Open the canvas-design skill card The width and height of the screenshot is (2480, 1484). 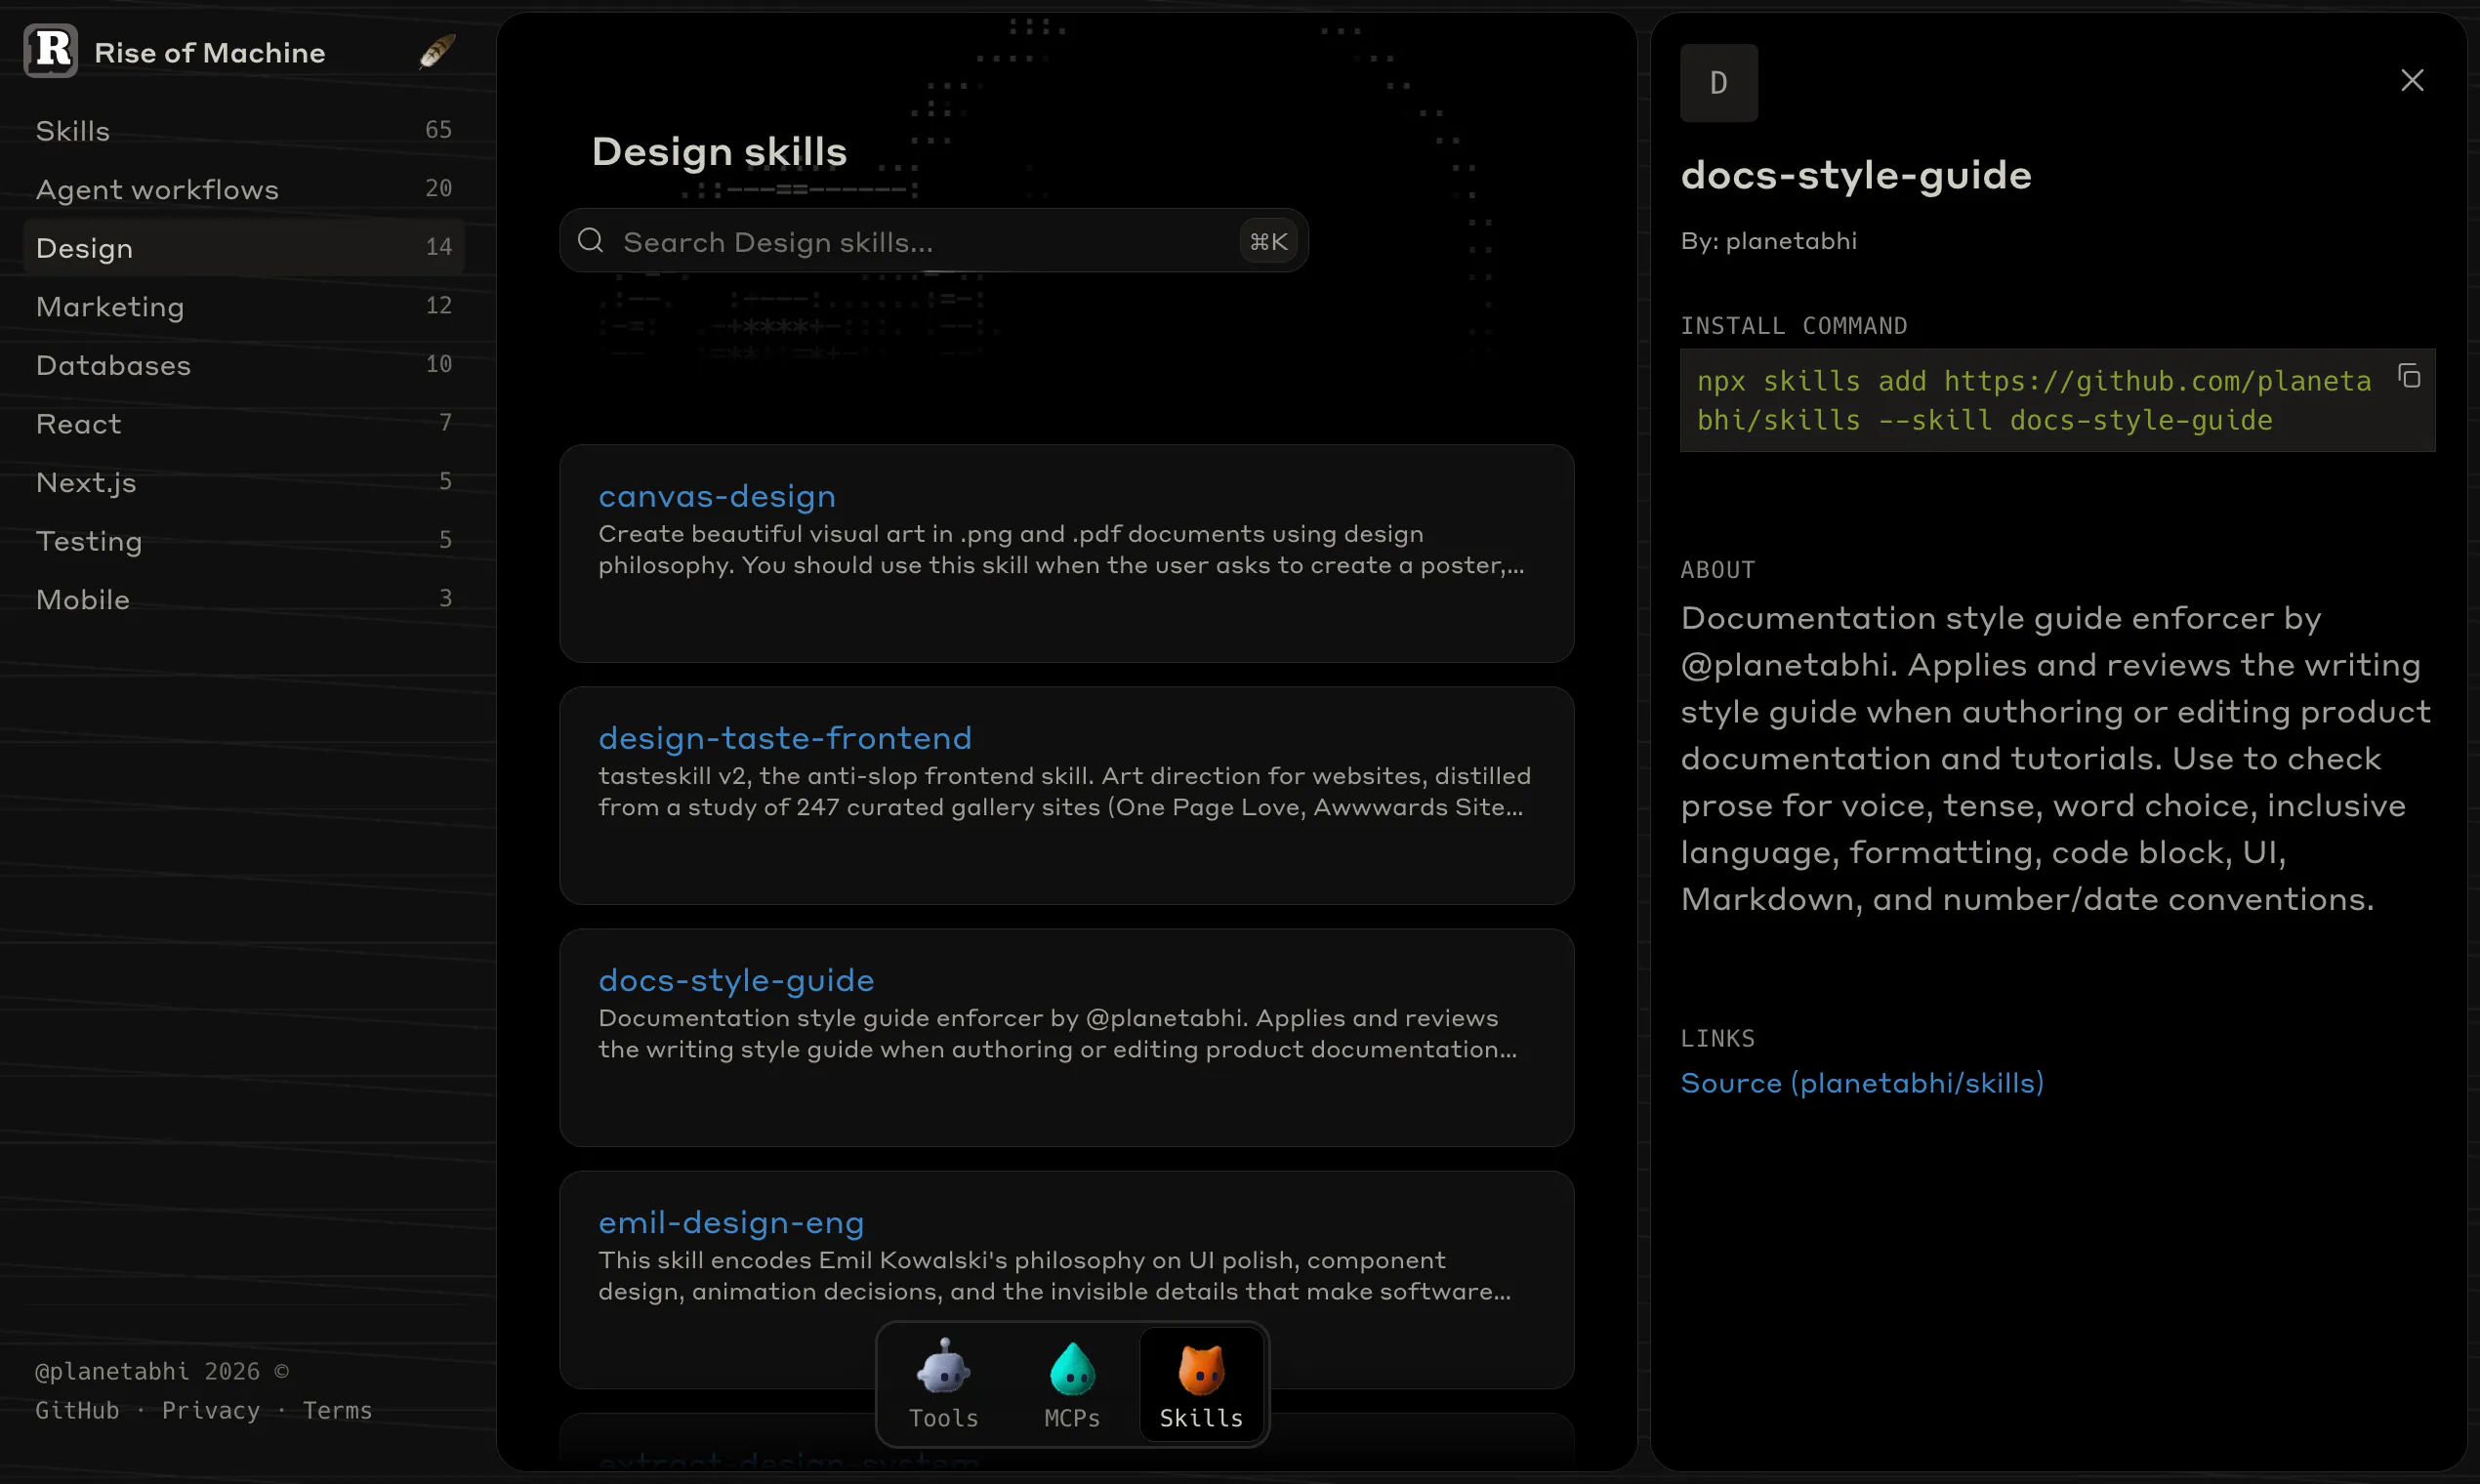click(1066, 553)
